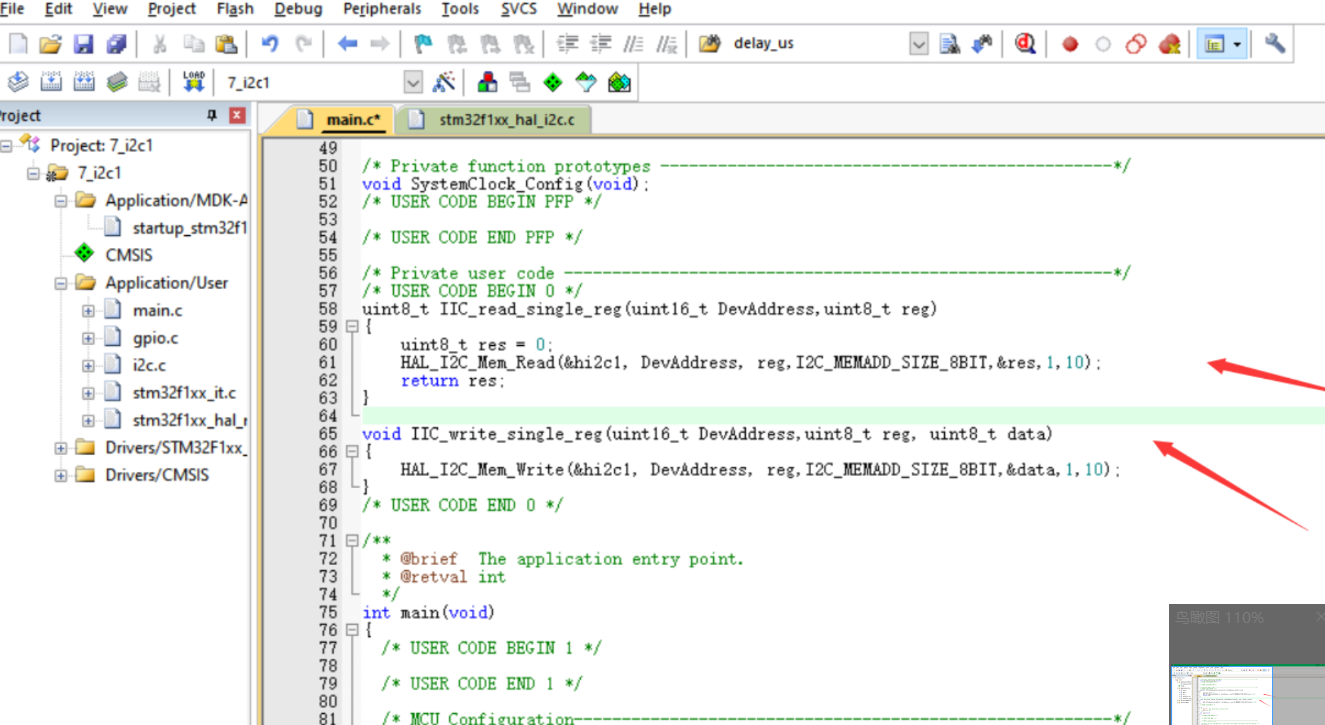Click the Build toolbar icon

pos(51,81)
